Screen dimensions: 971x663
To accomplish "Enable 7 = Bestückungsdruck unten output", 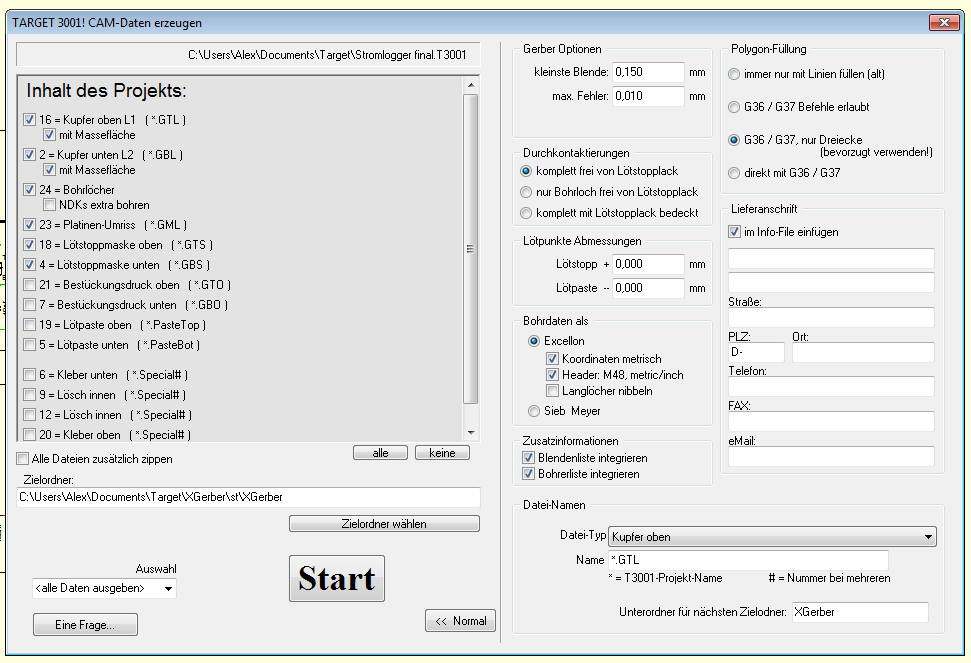I will click(x=29, y=305).
